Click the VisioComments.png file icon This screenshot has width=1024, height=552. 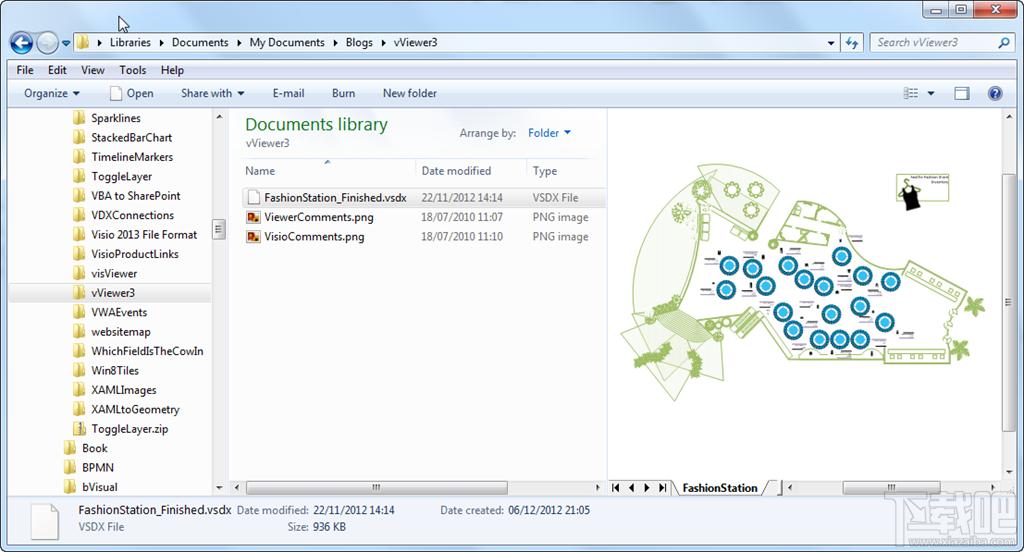coord(253,236)
